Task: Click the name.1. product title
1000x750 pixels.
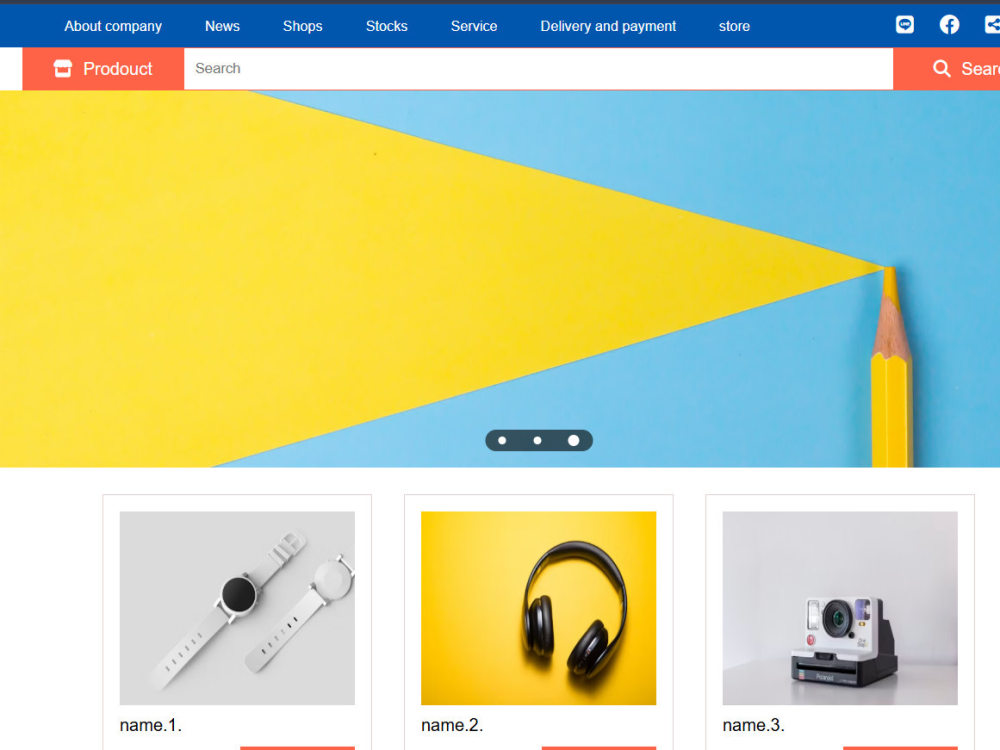Action: point(151,725)
